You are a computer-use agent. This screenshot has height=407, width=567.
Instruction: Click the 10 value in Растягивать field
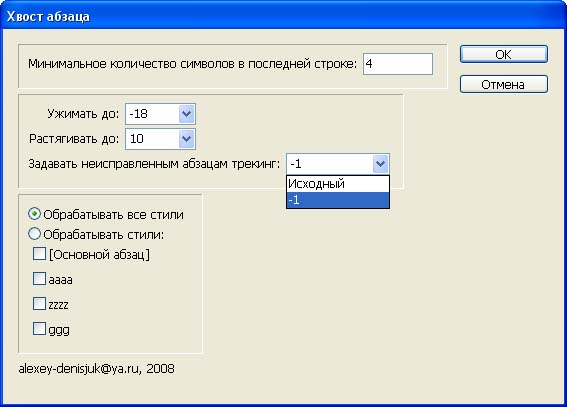[x=137, y=139]
